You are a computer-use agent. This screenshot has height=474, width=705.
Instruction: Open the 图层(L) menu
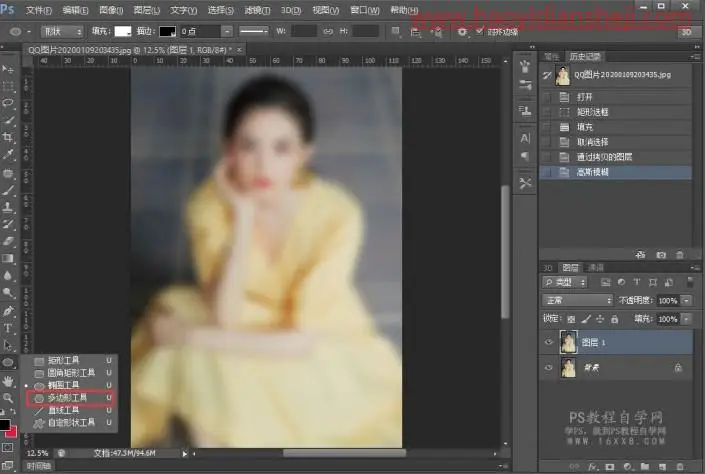coord(146,10)
